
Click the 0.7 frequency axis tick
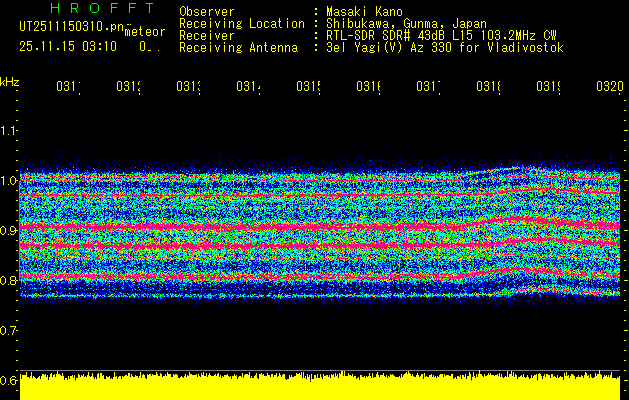coord(10,330)
